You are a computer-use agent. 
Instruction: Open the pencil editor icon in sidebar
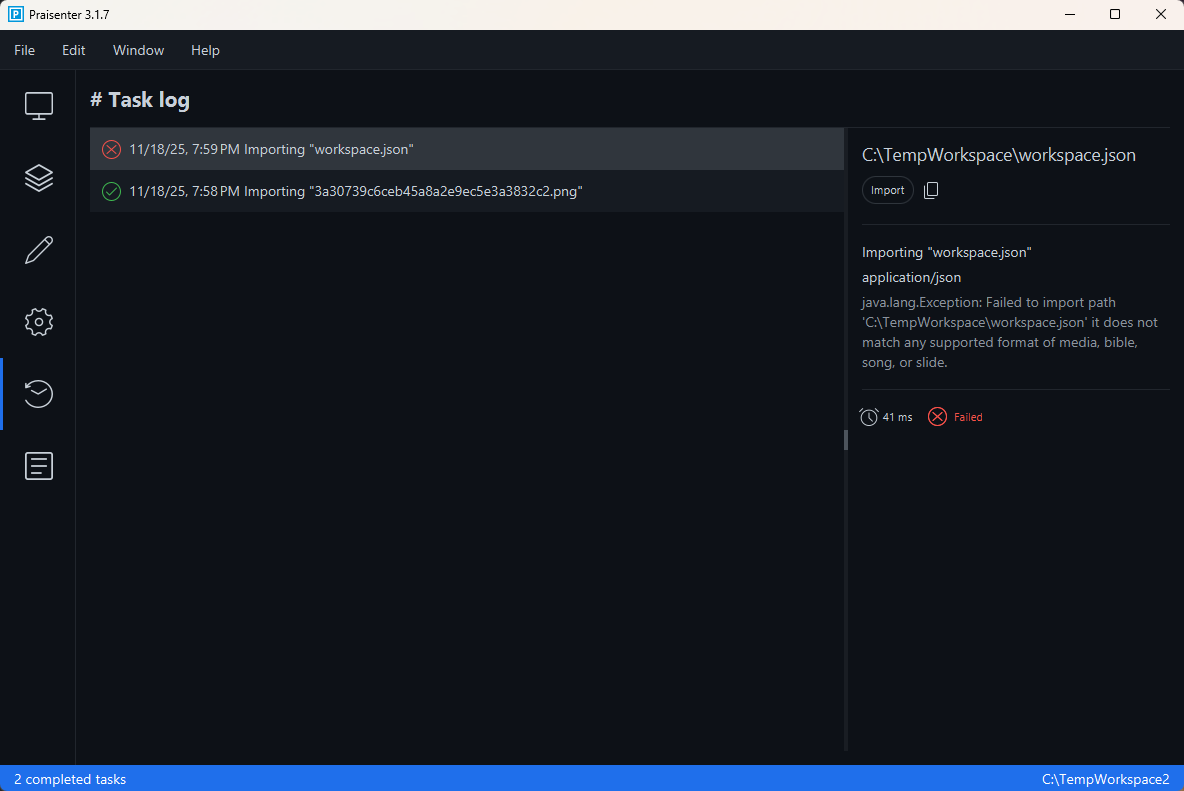[x=39, y=250]
